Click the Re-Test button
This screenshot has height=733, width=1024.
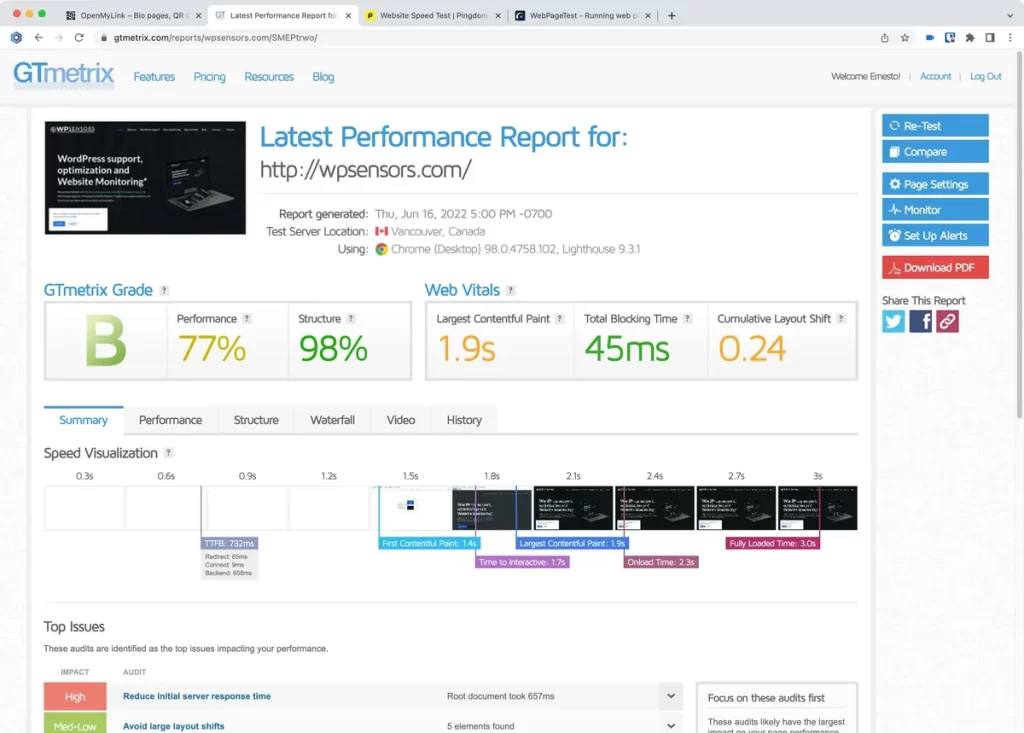coord(935,125)
